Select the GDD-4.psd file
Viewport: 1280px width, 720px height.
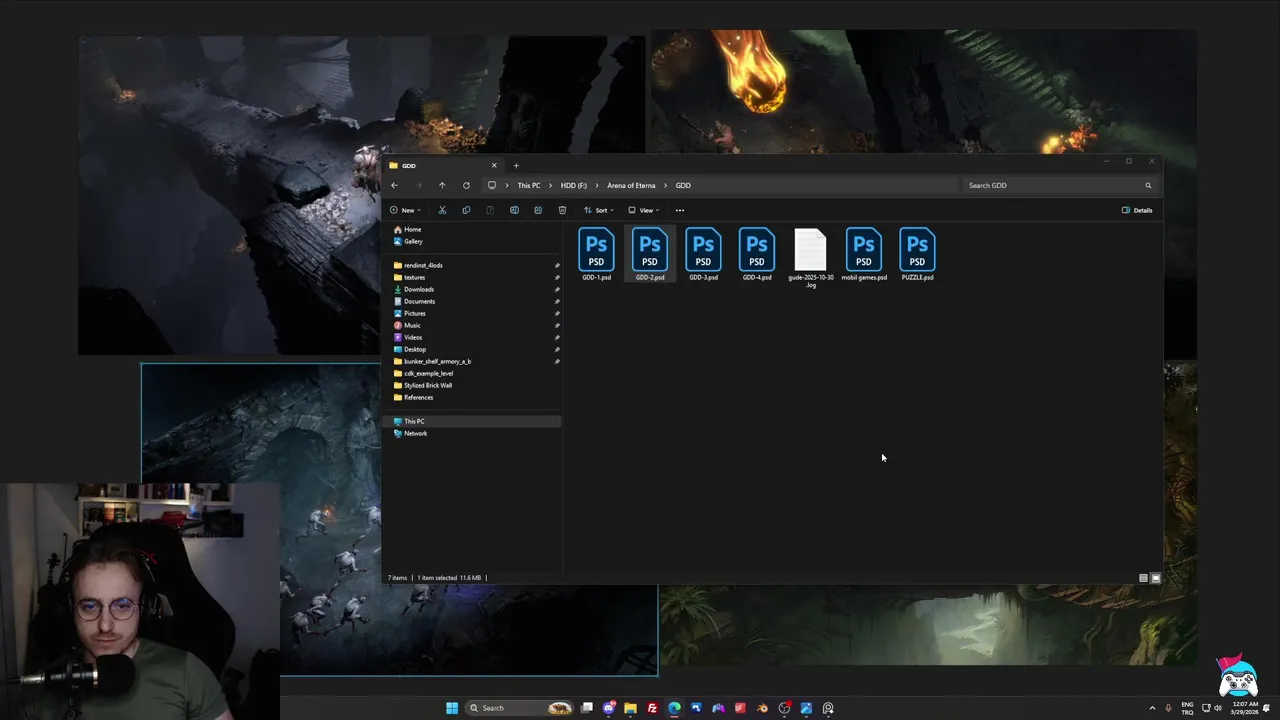(x=757, y=255)
